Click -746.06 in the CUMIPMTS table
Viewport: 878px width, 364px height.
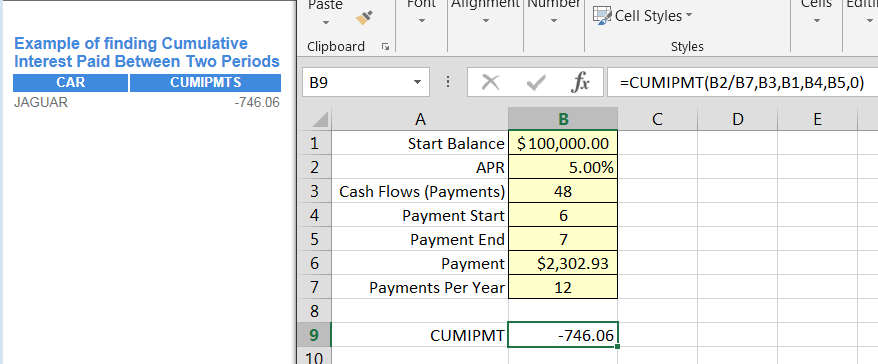click(x=256, y=102)
